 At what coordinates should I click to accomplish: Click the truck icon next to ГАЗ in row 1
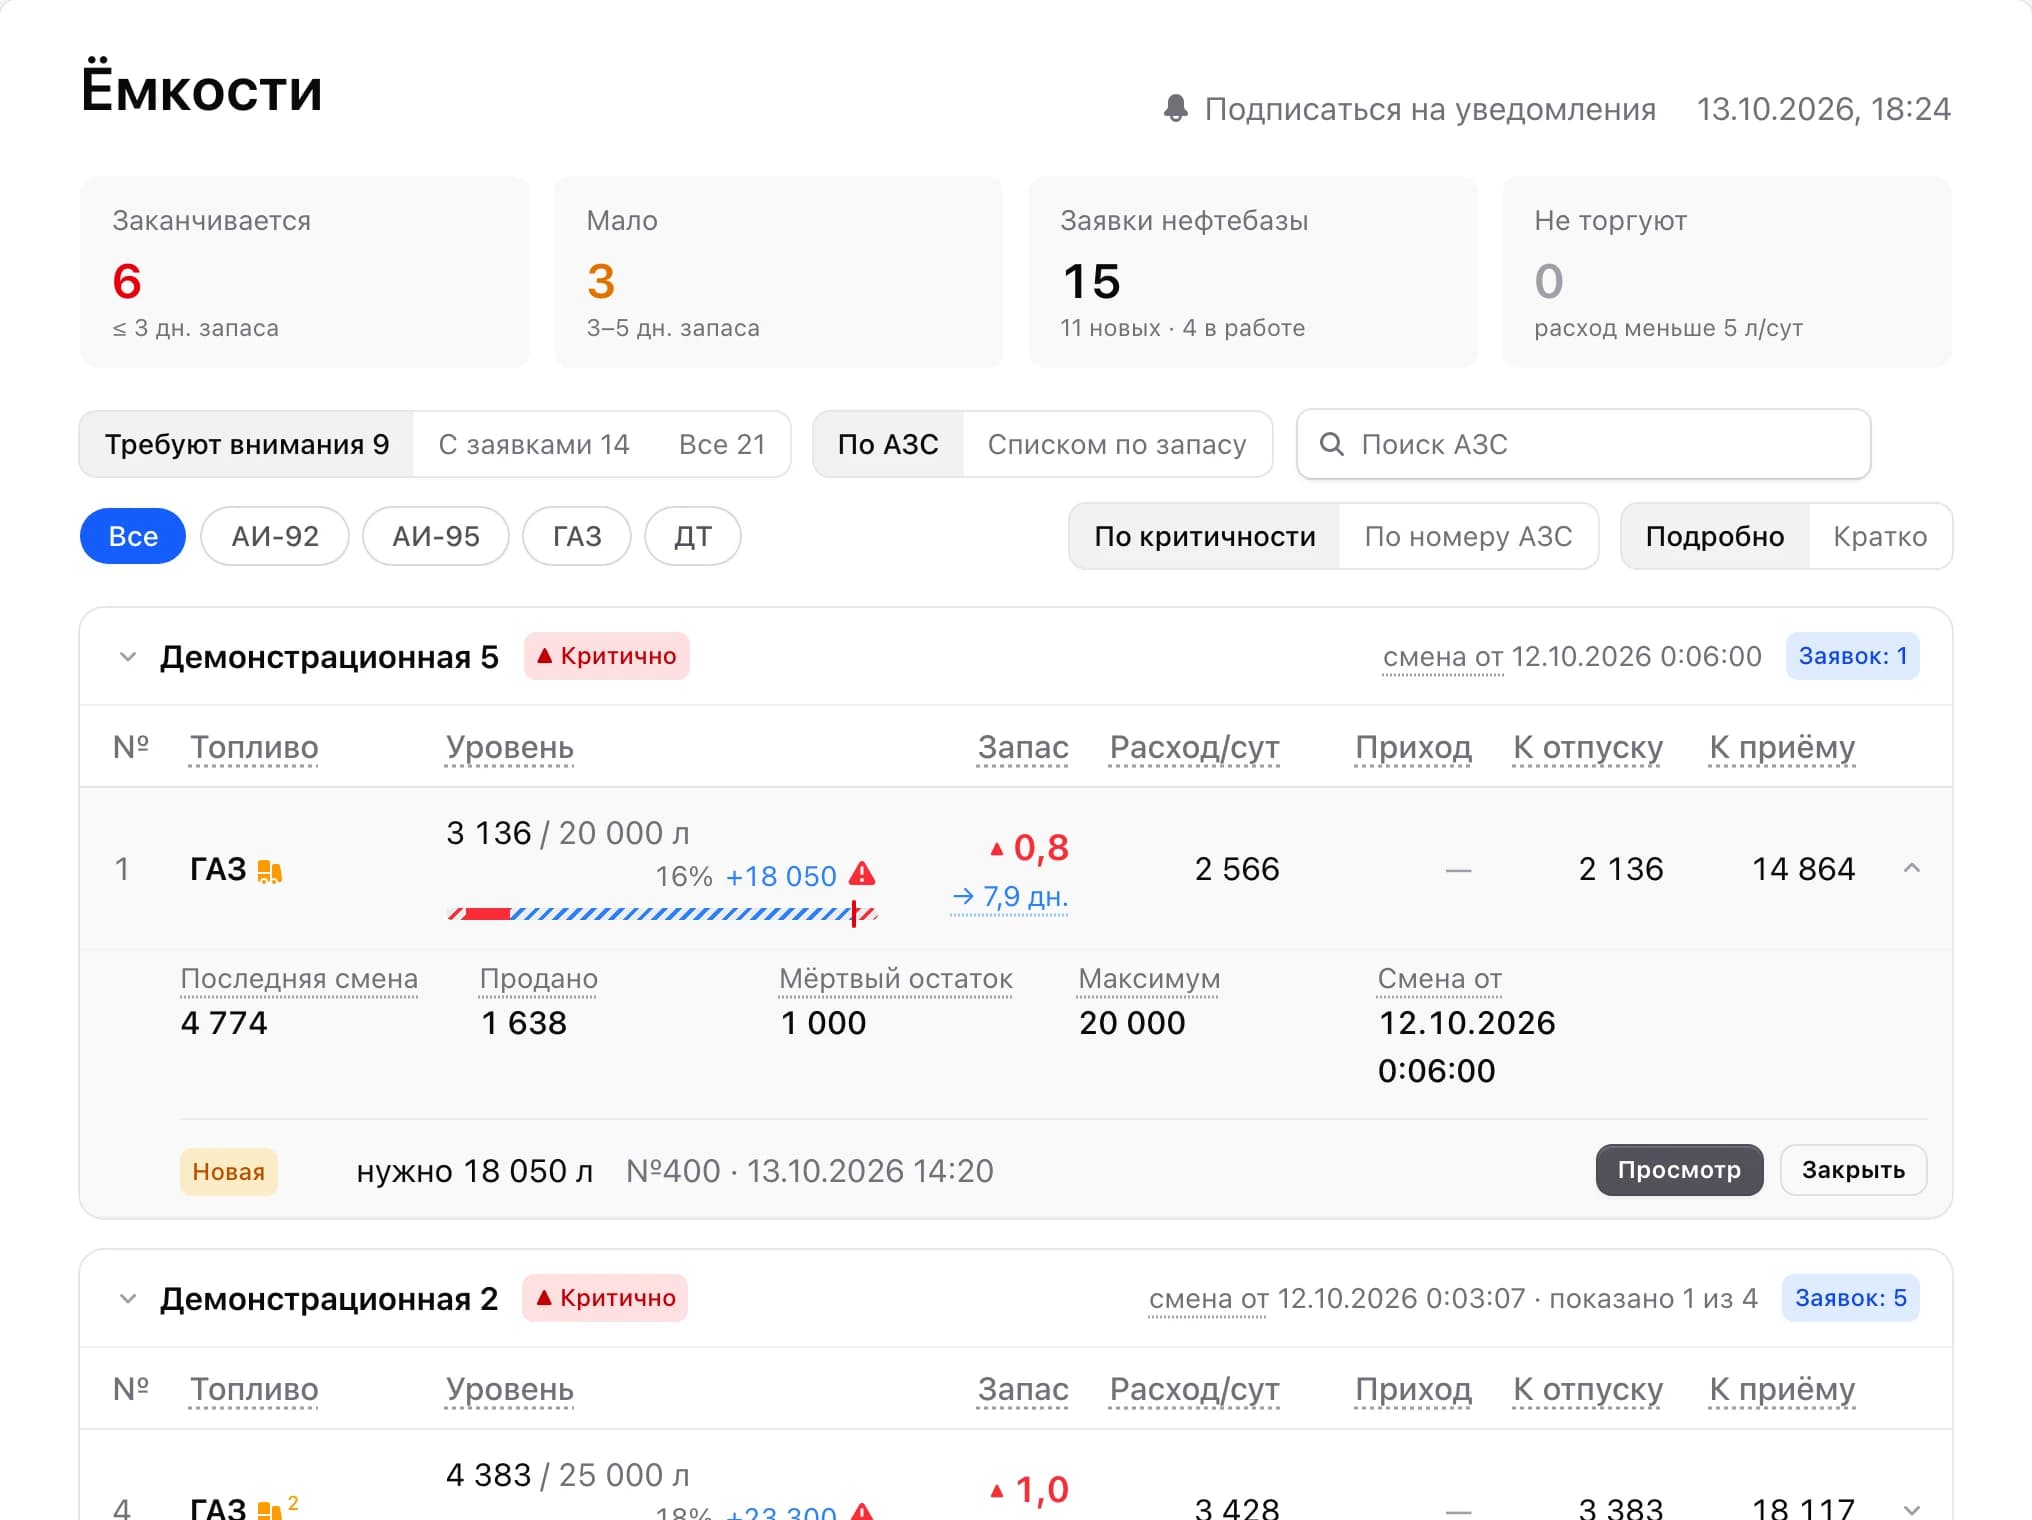[270, 871]
